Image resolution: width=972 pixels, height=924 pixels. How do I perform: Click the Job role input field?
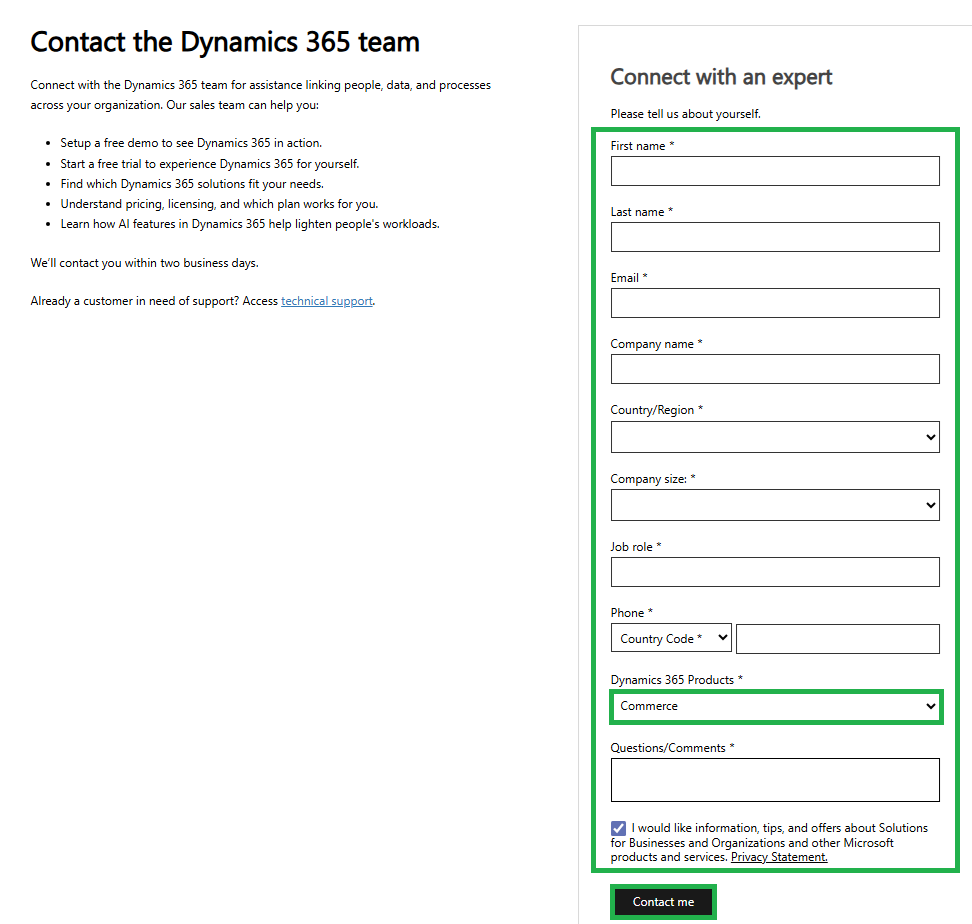click(x=775, y=572)
